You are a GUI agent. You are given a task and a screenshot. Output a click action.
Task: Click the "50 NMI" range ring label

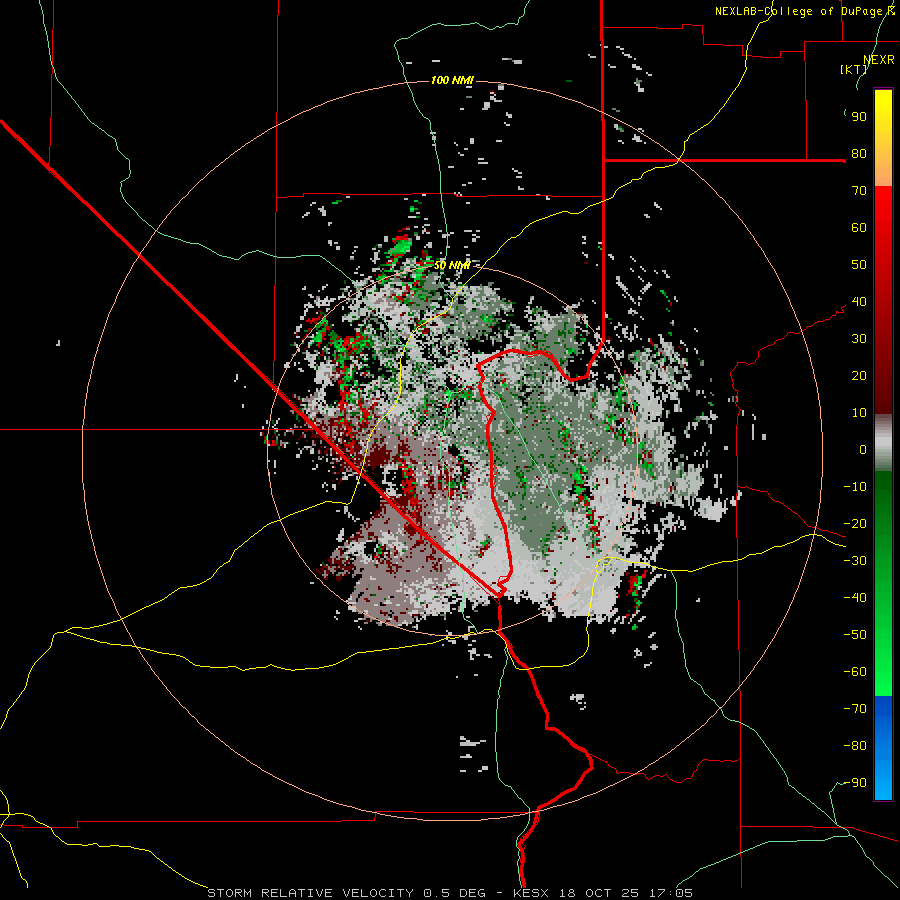(452, 265)
